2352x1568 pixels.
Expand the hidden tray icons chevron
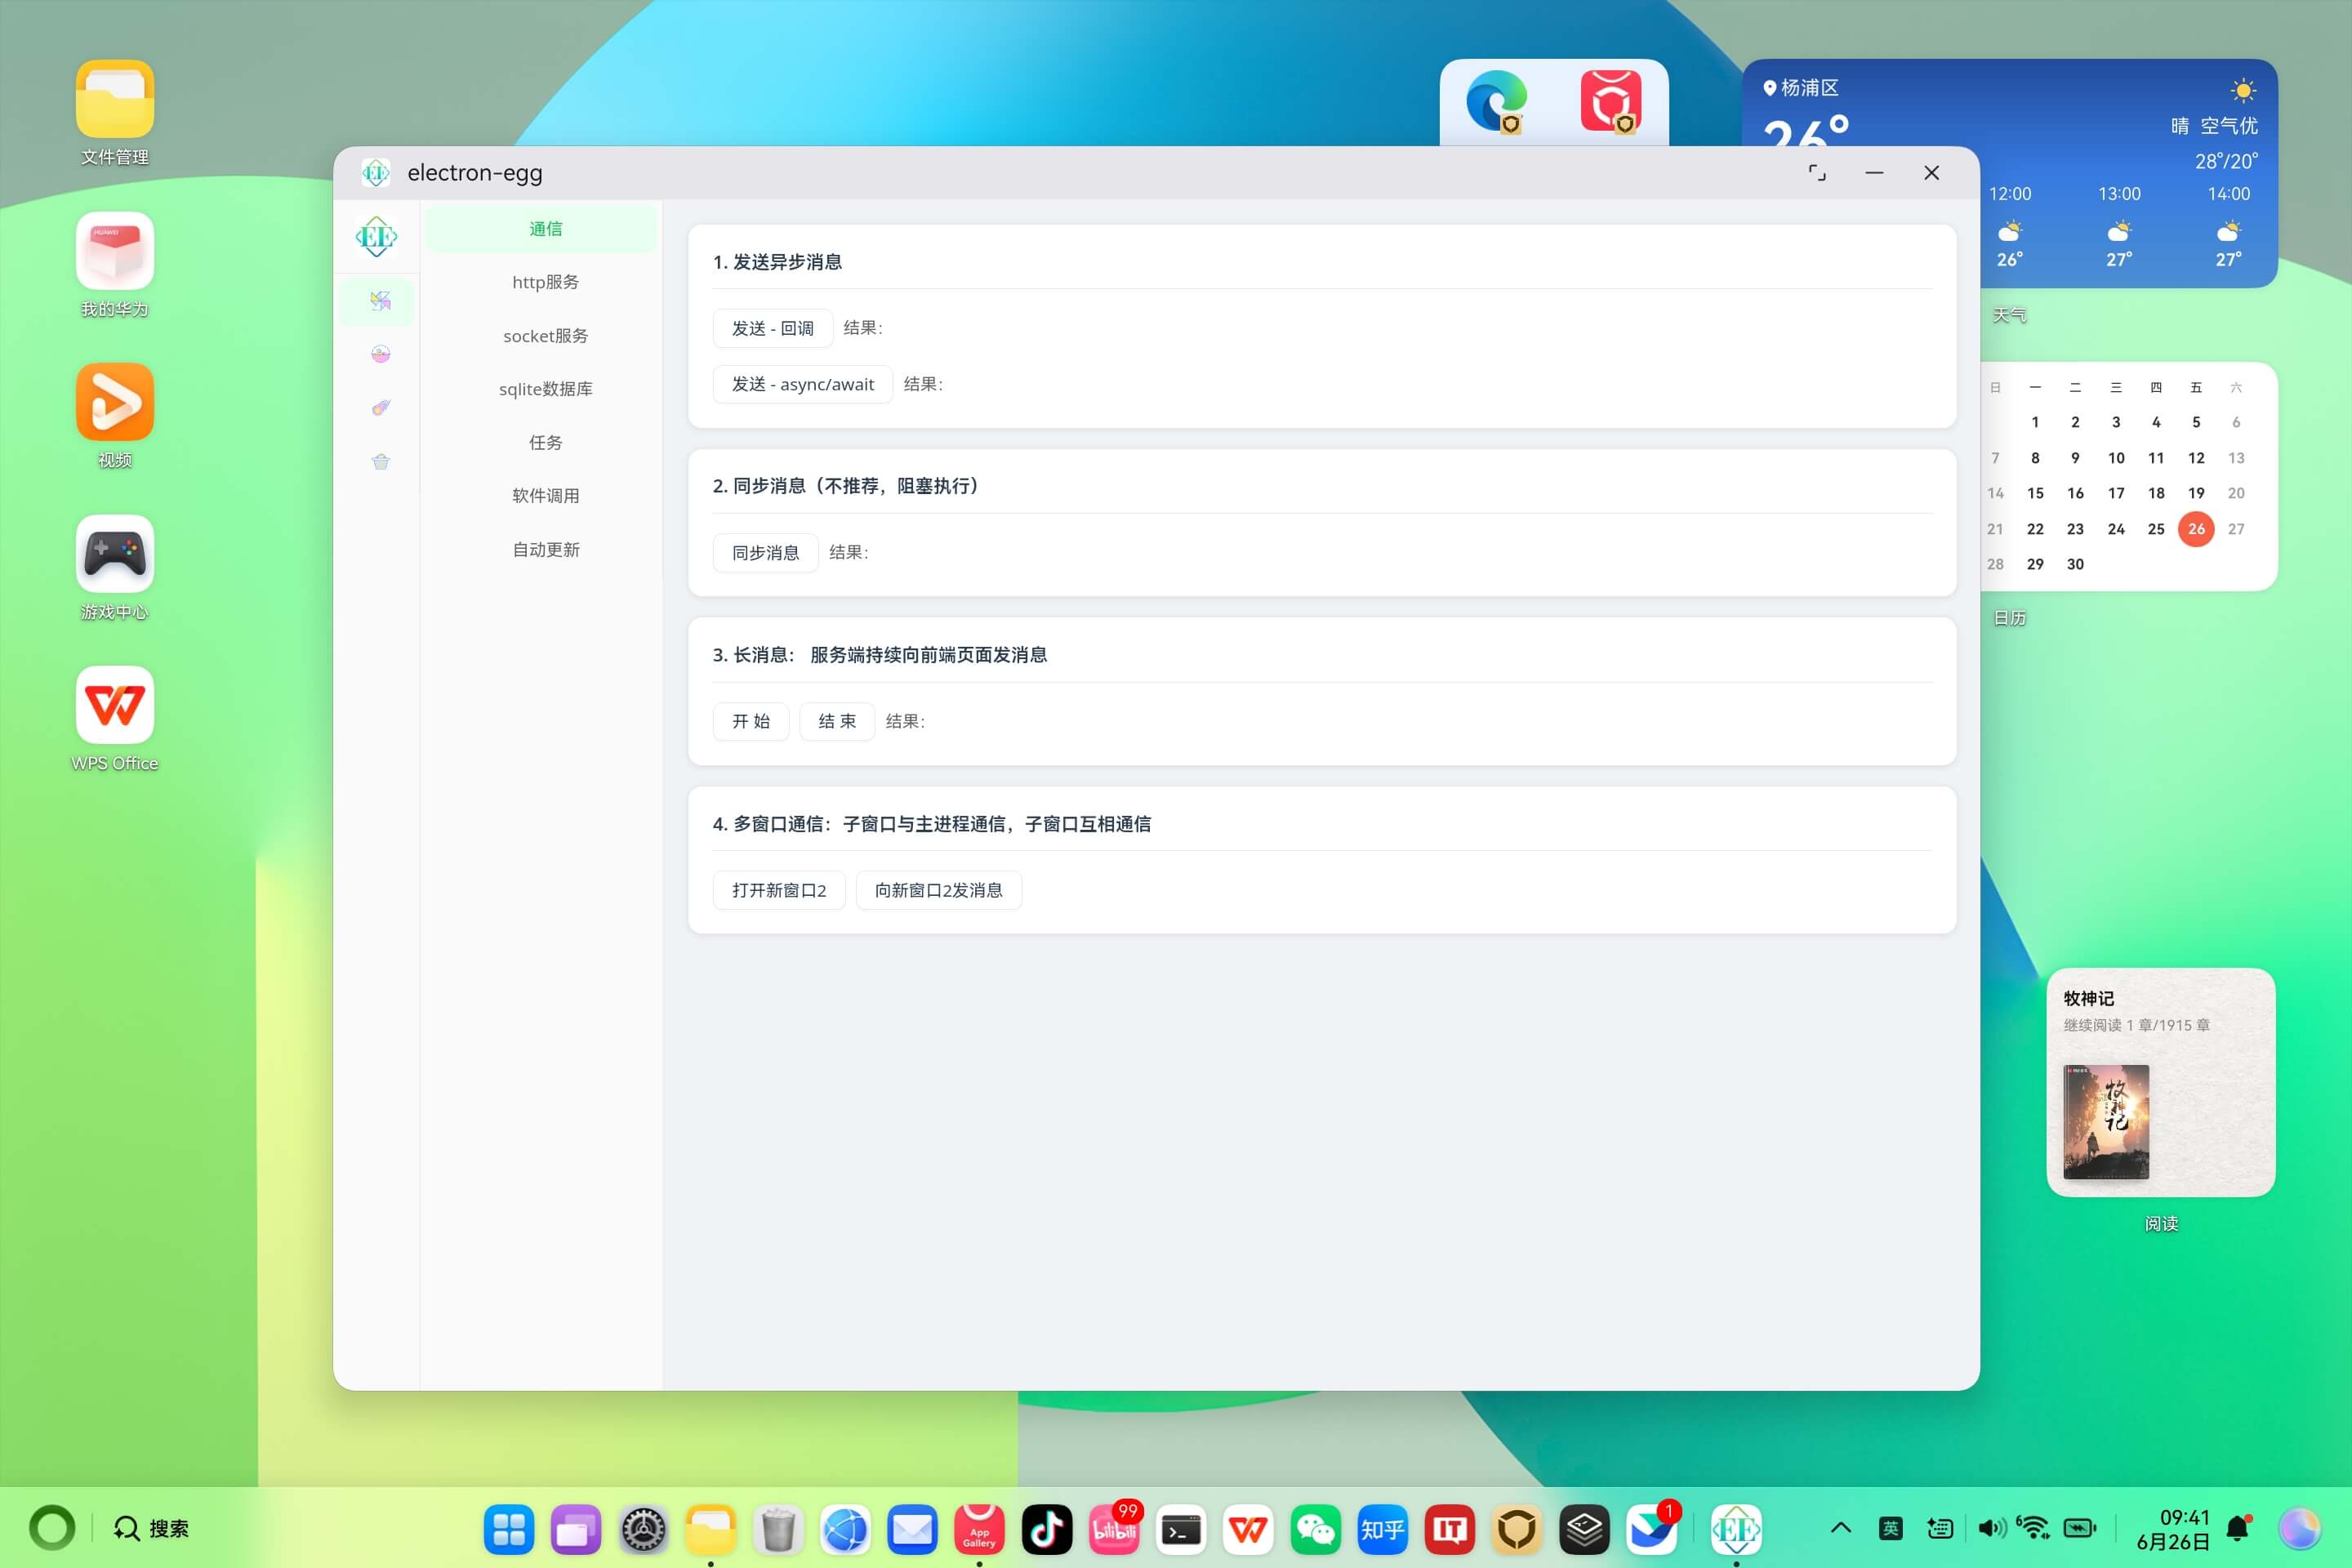click(1840, 1528)
